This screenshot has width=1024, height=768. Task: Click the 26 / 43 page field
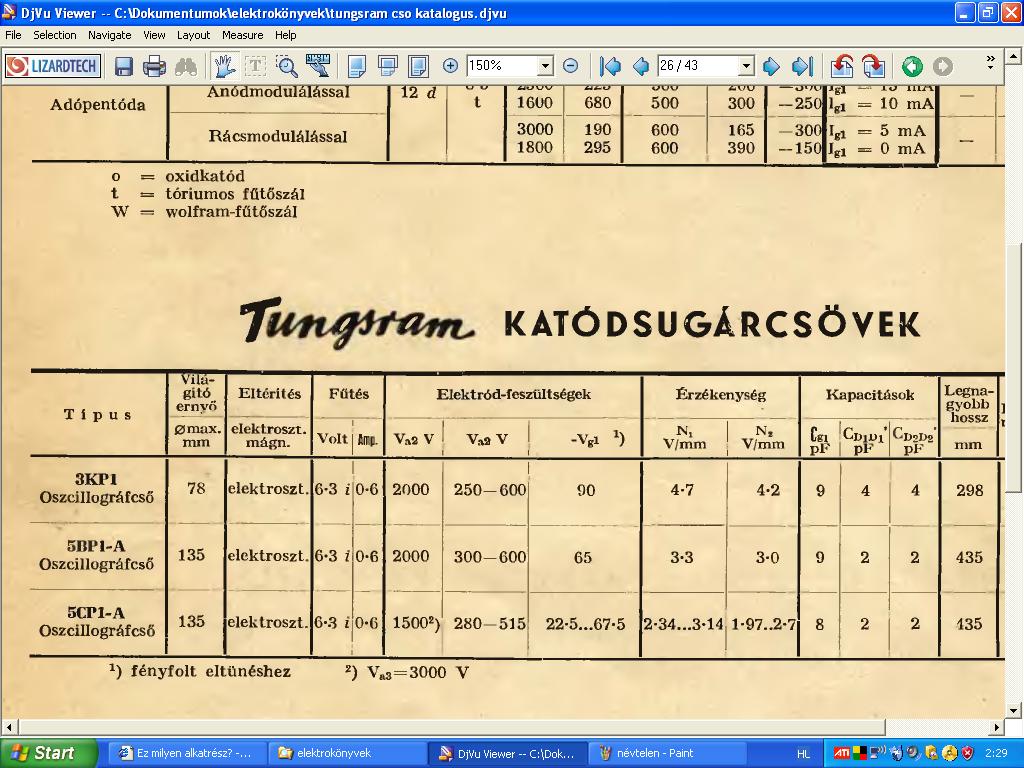click(698, 66)
